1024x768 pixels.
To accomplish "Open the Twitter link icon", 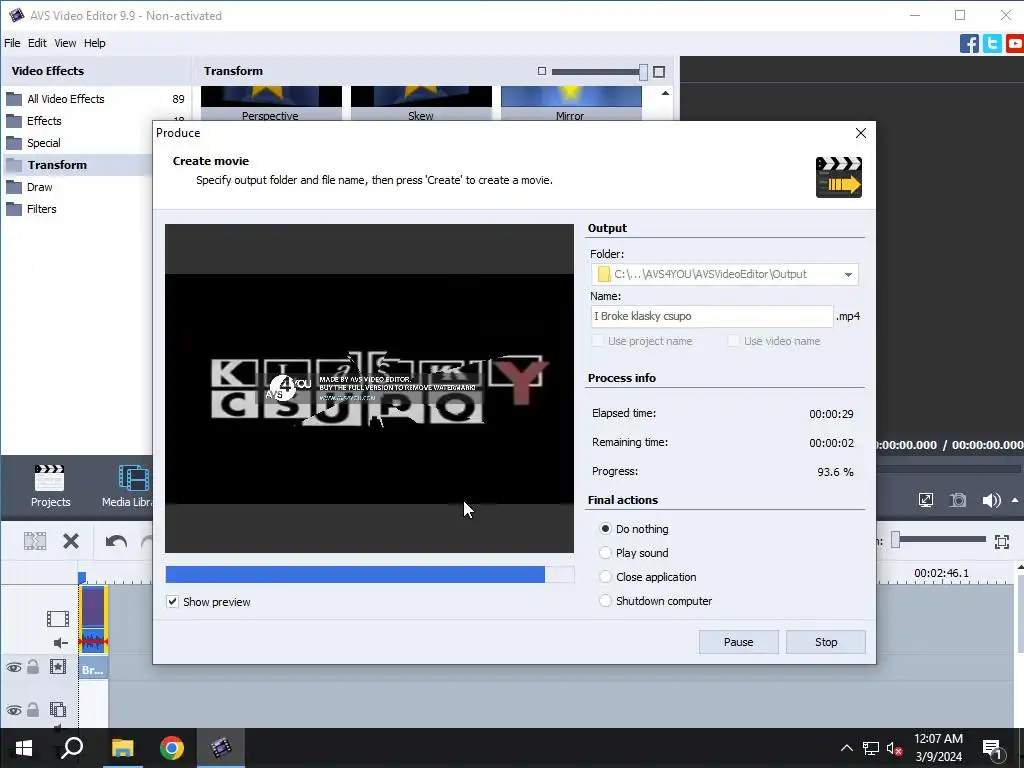I will [992, 44].
